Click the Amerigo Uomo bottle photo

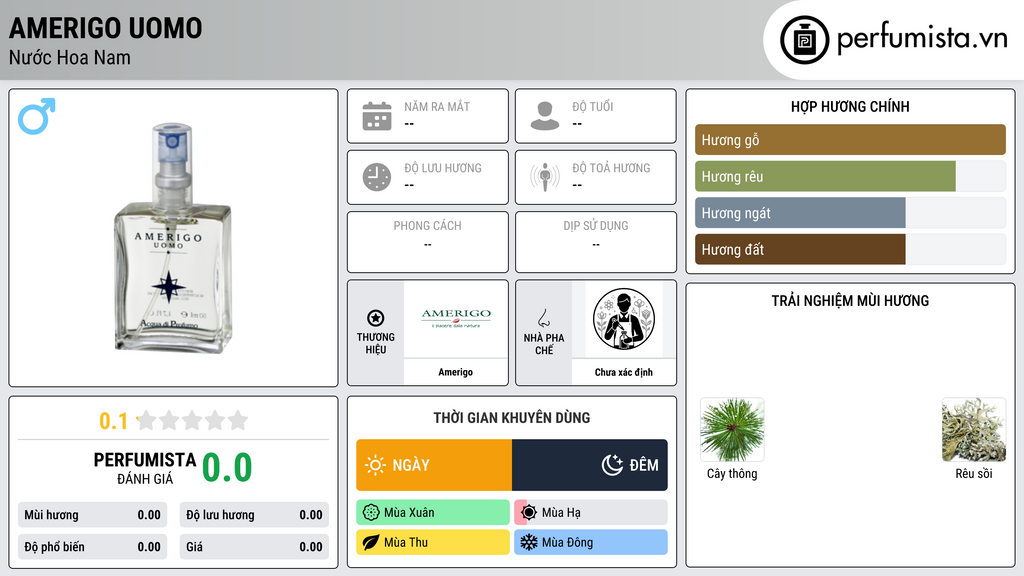[x=172, y=238]
